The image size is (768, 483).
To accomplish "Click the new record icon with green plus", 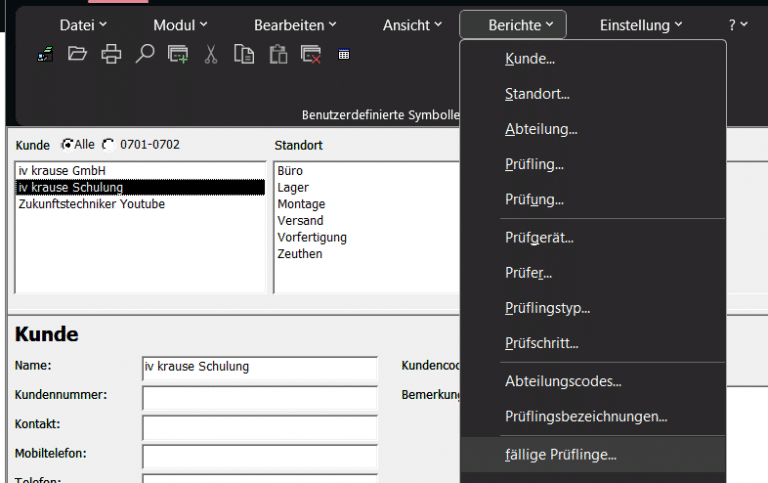I will click(x=178, y=54).
